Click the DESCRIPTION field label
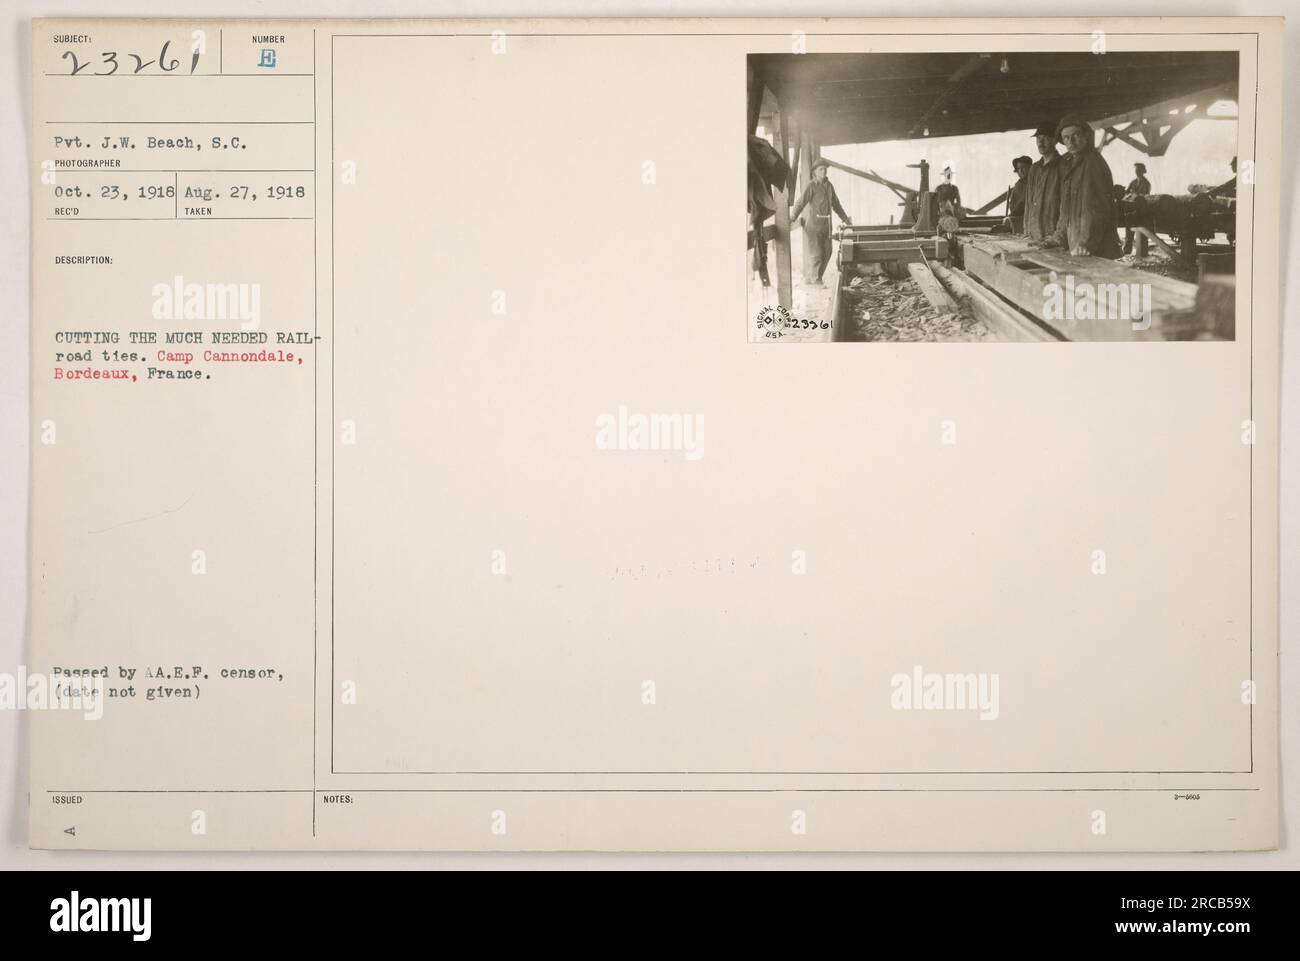The image size is (1300, 961). coord(83,259)
